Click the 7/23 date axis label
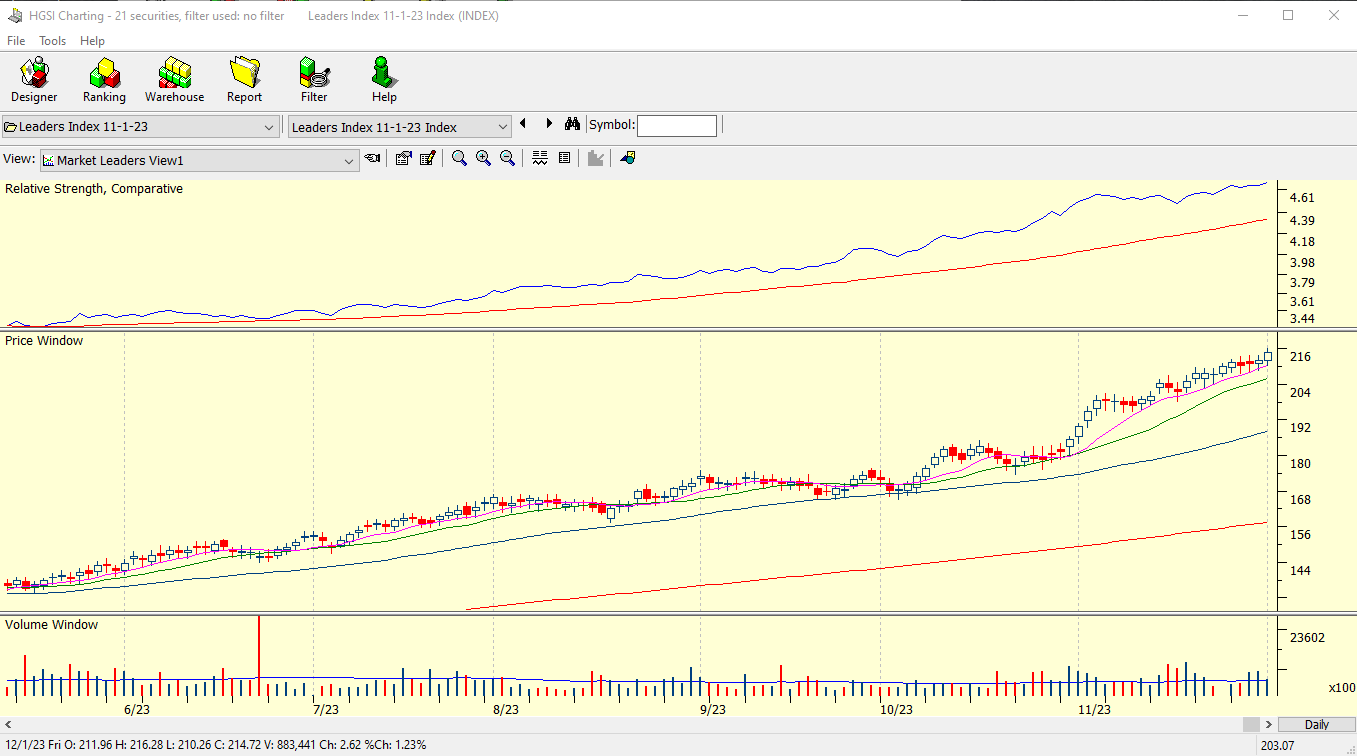 click(325, 709)
